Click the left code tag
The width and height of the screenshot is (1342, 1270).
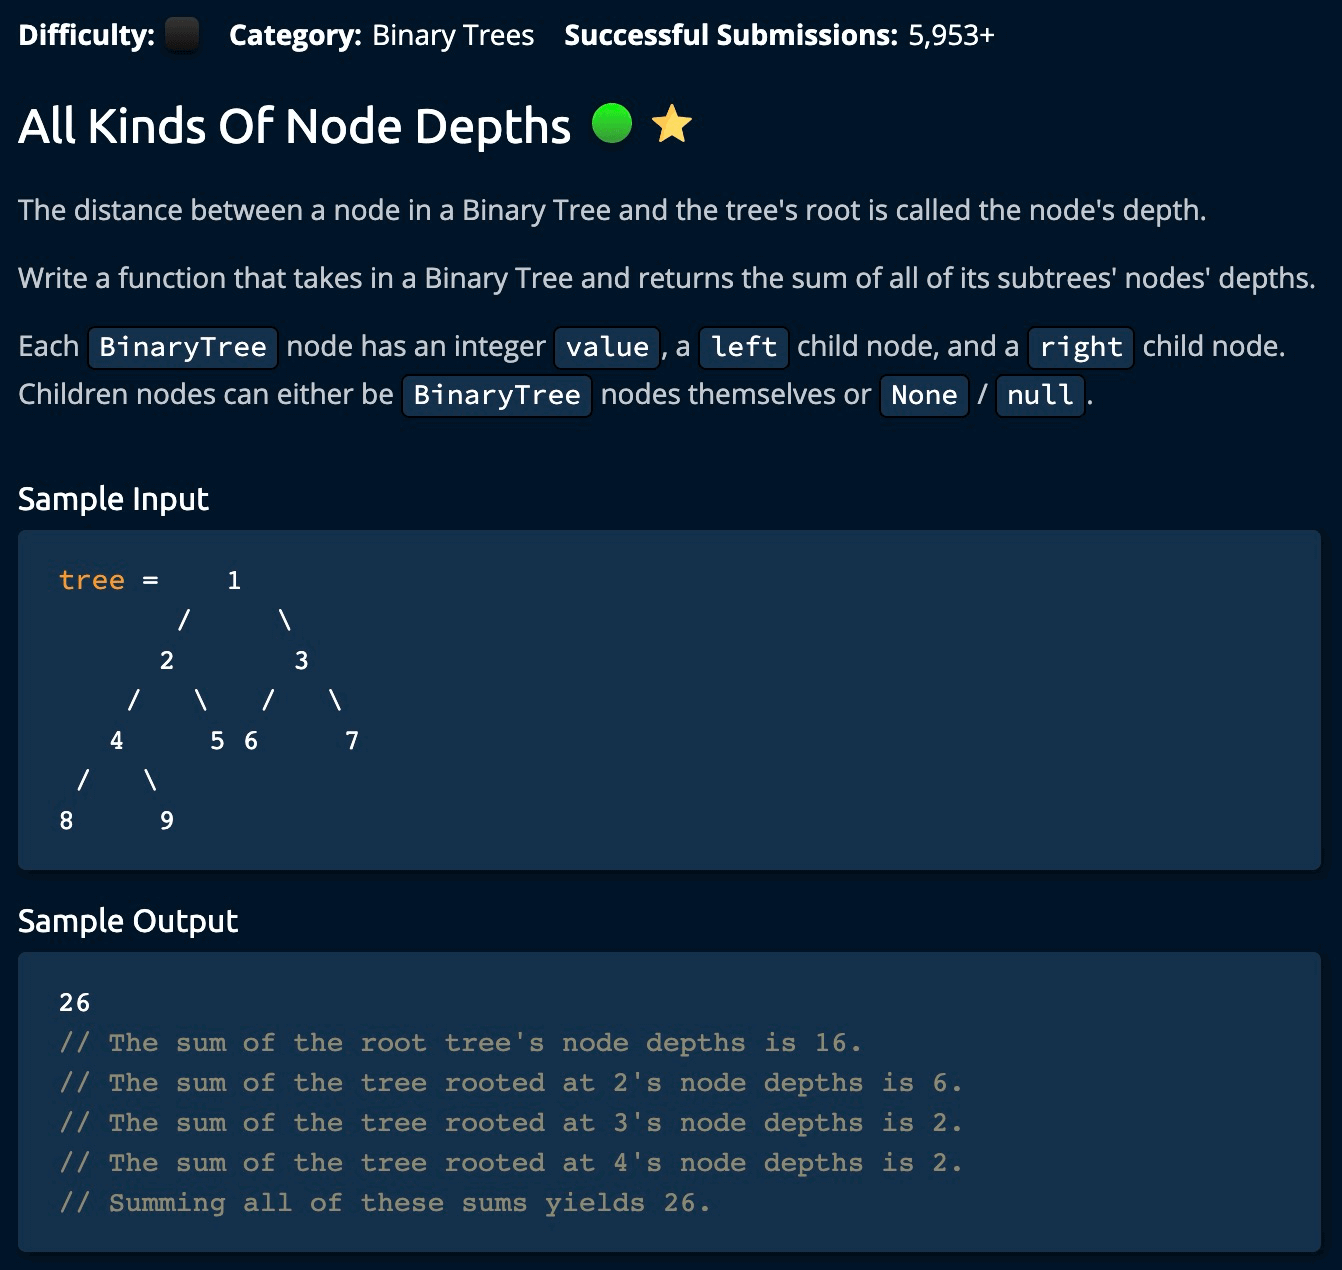pyautogui.click(x=743, y=347)
